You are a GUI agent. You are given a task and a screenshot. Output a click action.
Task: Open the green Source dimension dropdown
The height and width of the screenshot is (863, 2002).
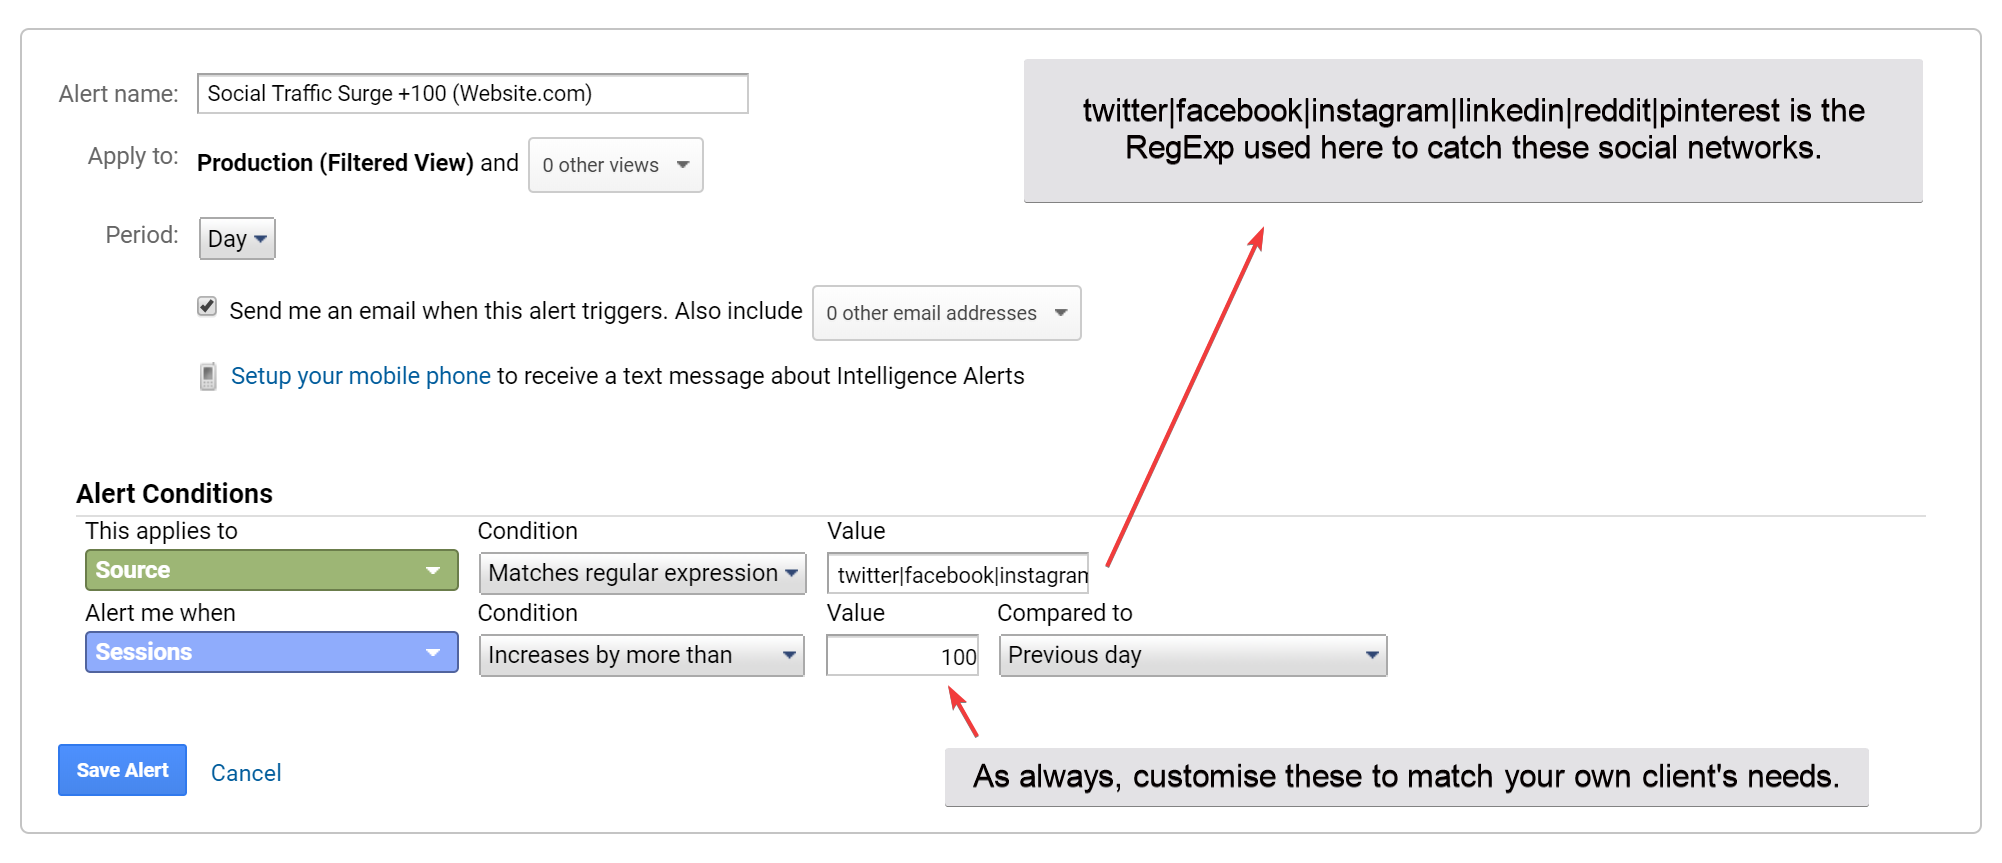(272, 570)
